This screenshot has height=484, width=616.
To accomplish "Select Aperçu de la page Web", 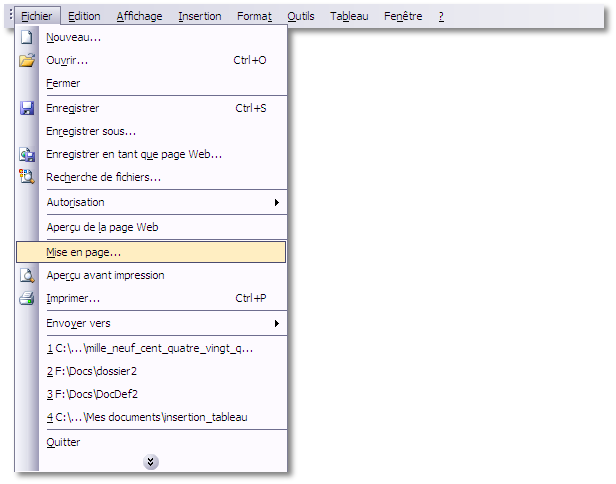I will tap(151, 227).
